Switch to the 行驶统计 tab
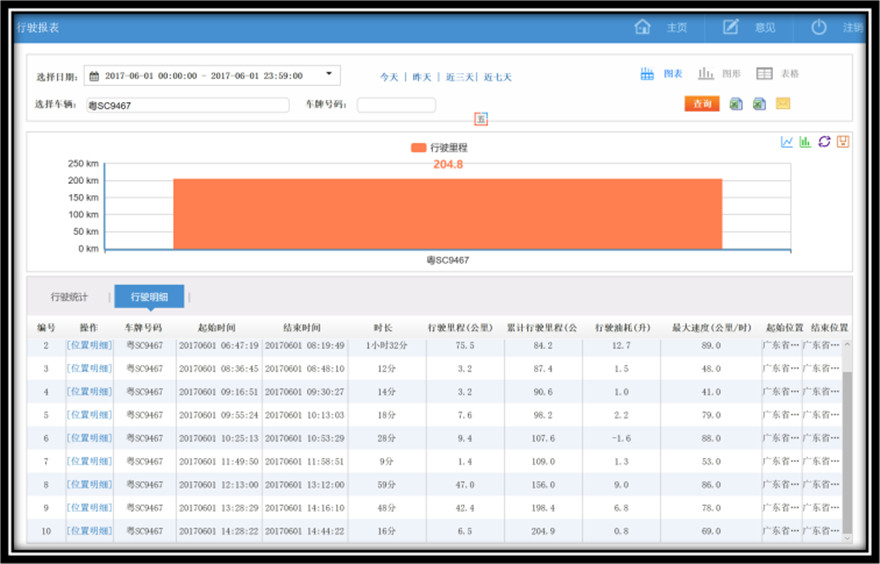Viewport: 880px width, 564px height. click(x=69, y=297)
